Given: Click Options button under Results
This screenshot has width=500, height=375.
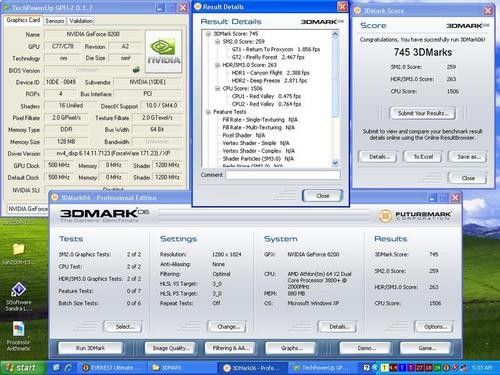Looking at the screenshot, I should [x=434, y=327].
